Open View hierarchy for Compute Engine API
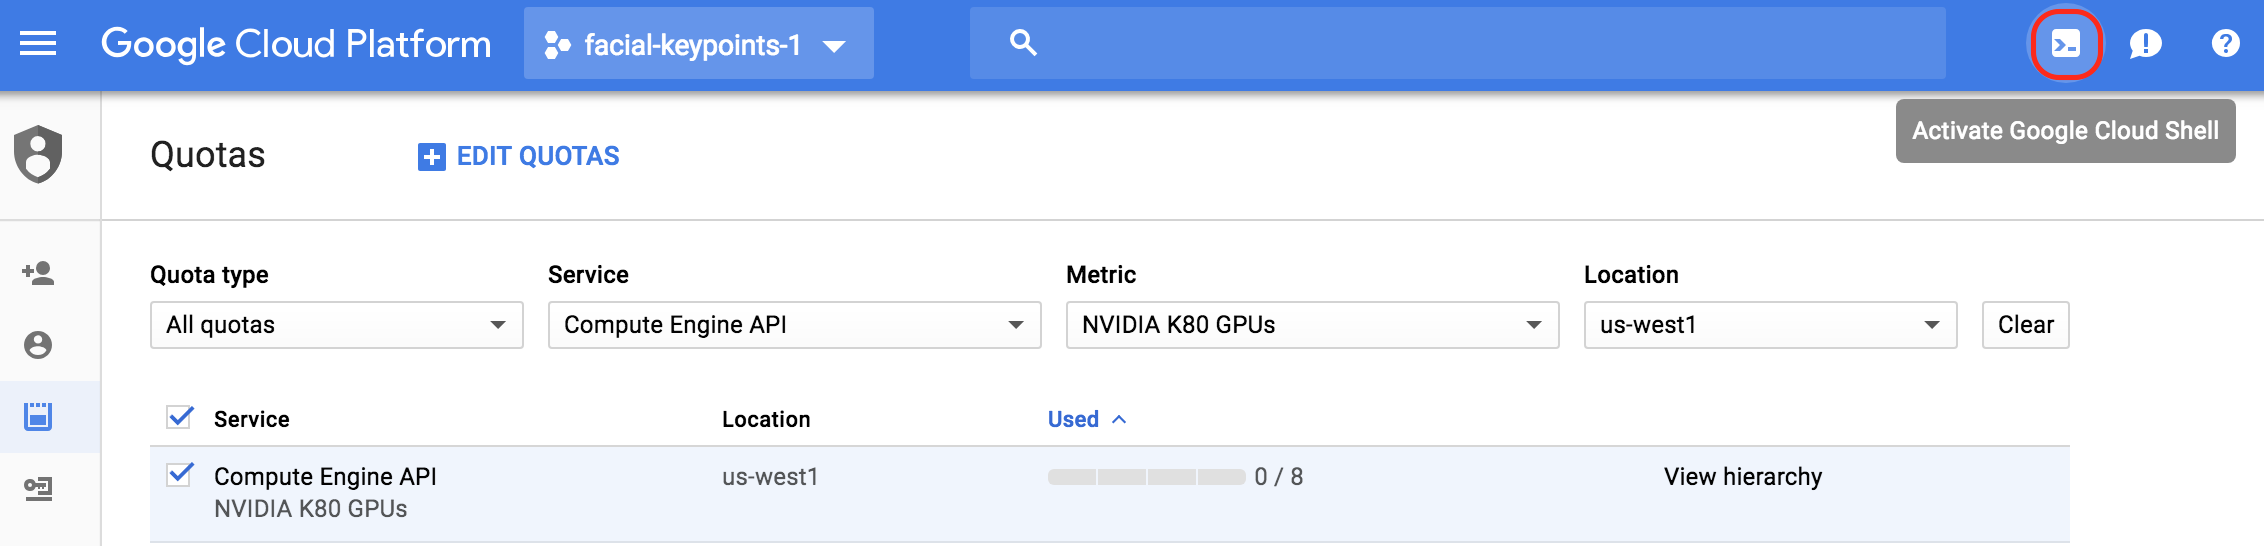Screen dimensions: 2264x546 point(1742,477)
